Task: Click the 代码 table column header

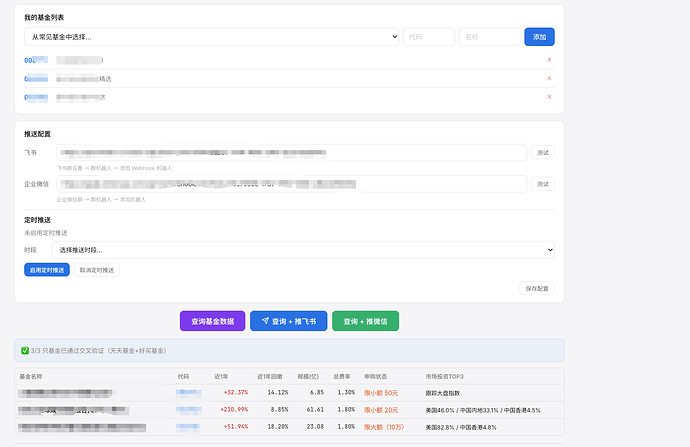Action: coord(183,377)
